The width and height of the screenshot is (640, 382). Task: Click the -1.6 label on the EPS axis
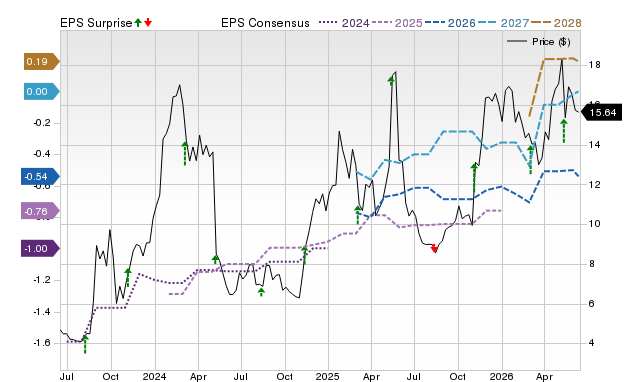tap(42, 343)
